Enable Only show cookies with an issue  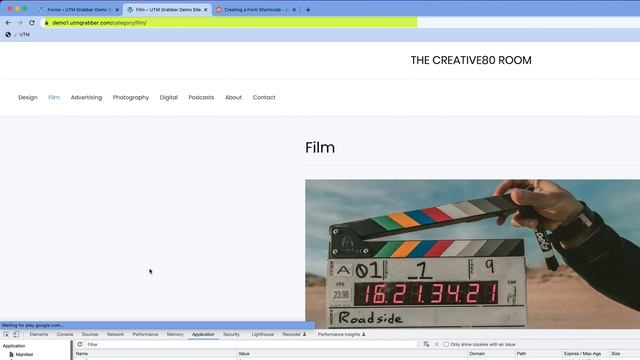click(447, 344)
